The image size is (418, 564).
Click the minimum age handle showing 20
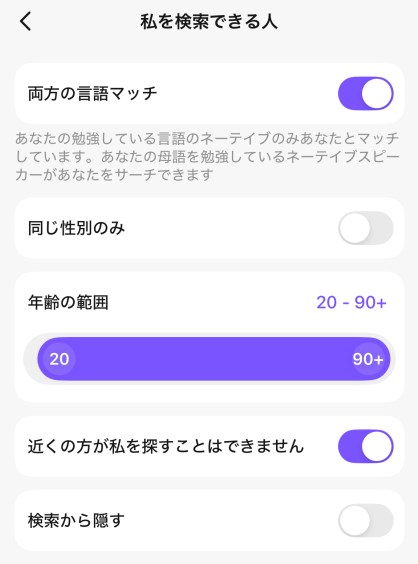59,359
